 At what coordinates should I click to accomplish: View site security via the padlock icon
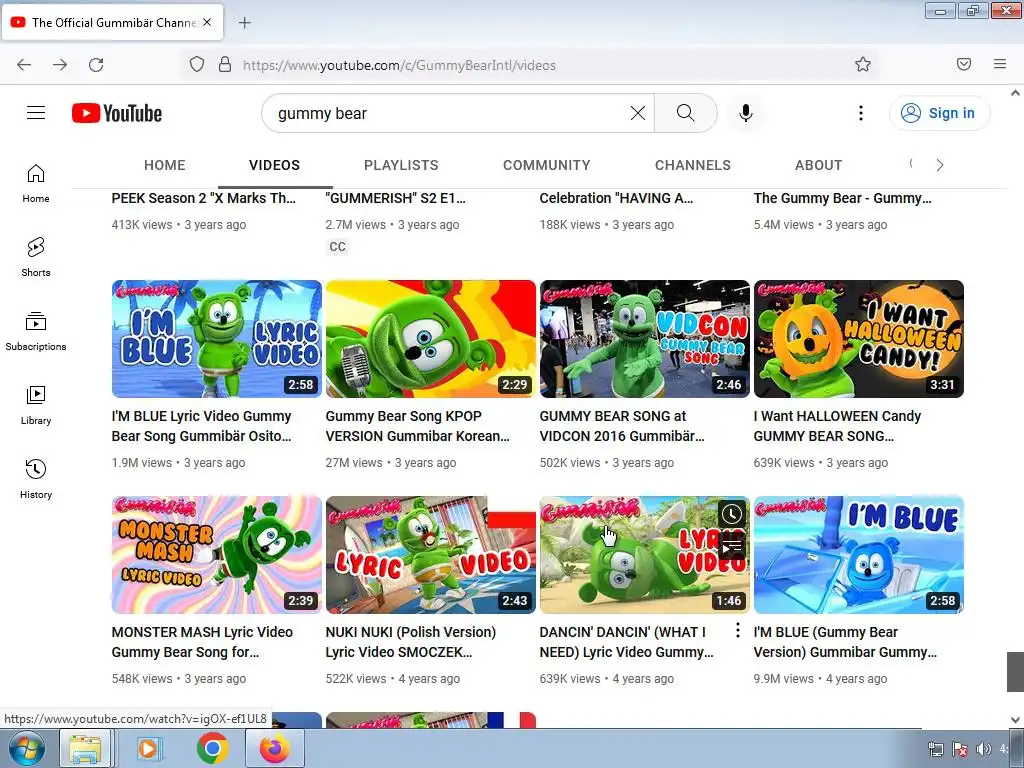(x=225, y=65)
